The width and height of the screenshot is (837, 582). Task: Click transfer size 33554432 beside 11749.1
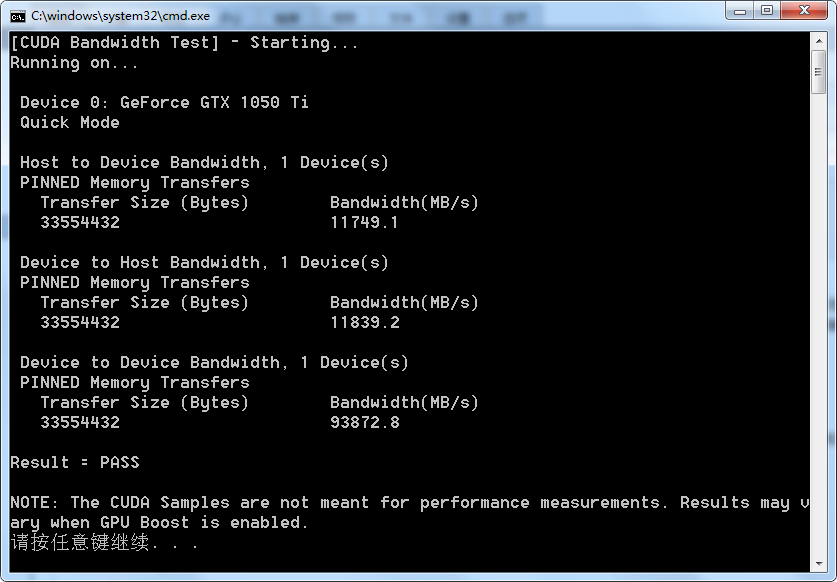(80, 223)
